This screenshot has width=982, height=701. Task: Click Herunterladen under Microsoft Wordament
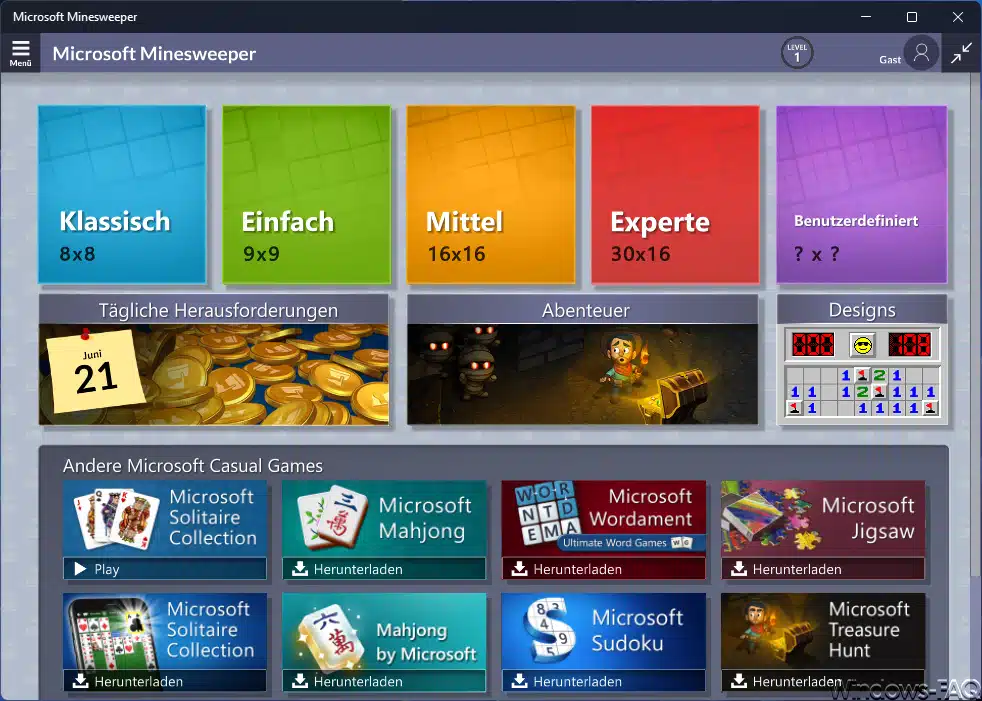pyautogui.click(x=604, y=569)
